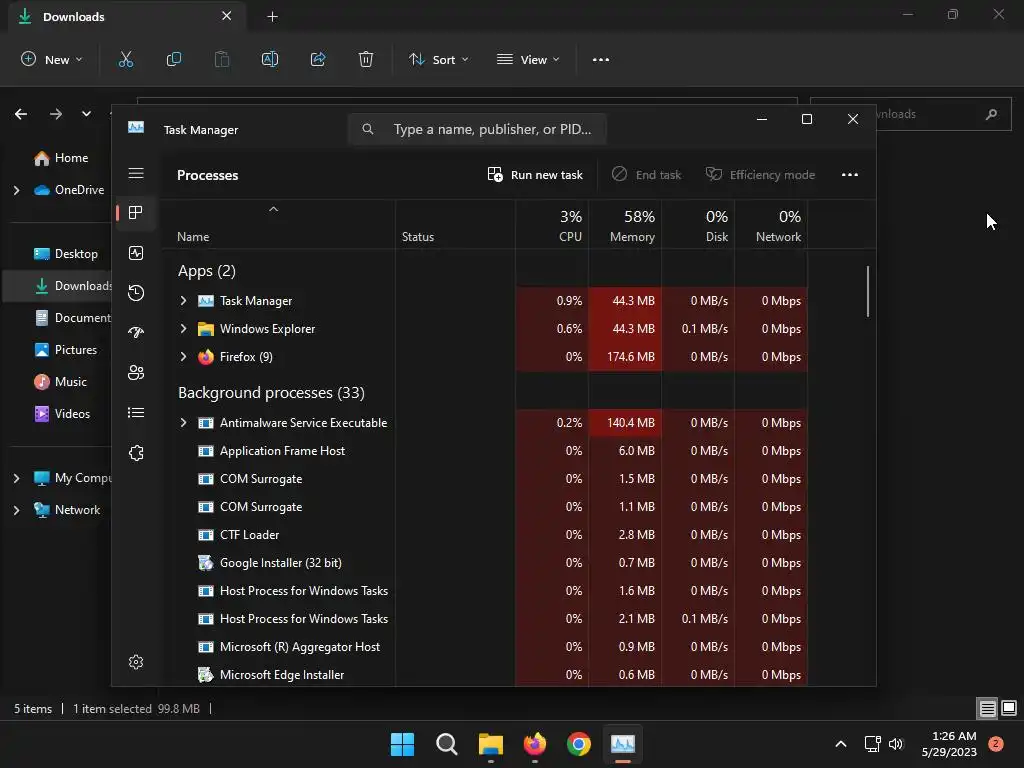Open volume control in system tray
Image resolution: width=1024 pixels, height=768 pixels.
(x=896, y=744)
